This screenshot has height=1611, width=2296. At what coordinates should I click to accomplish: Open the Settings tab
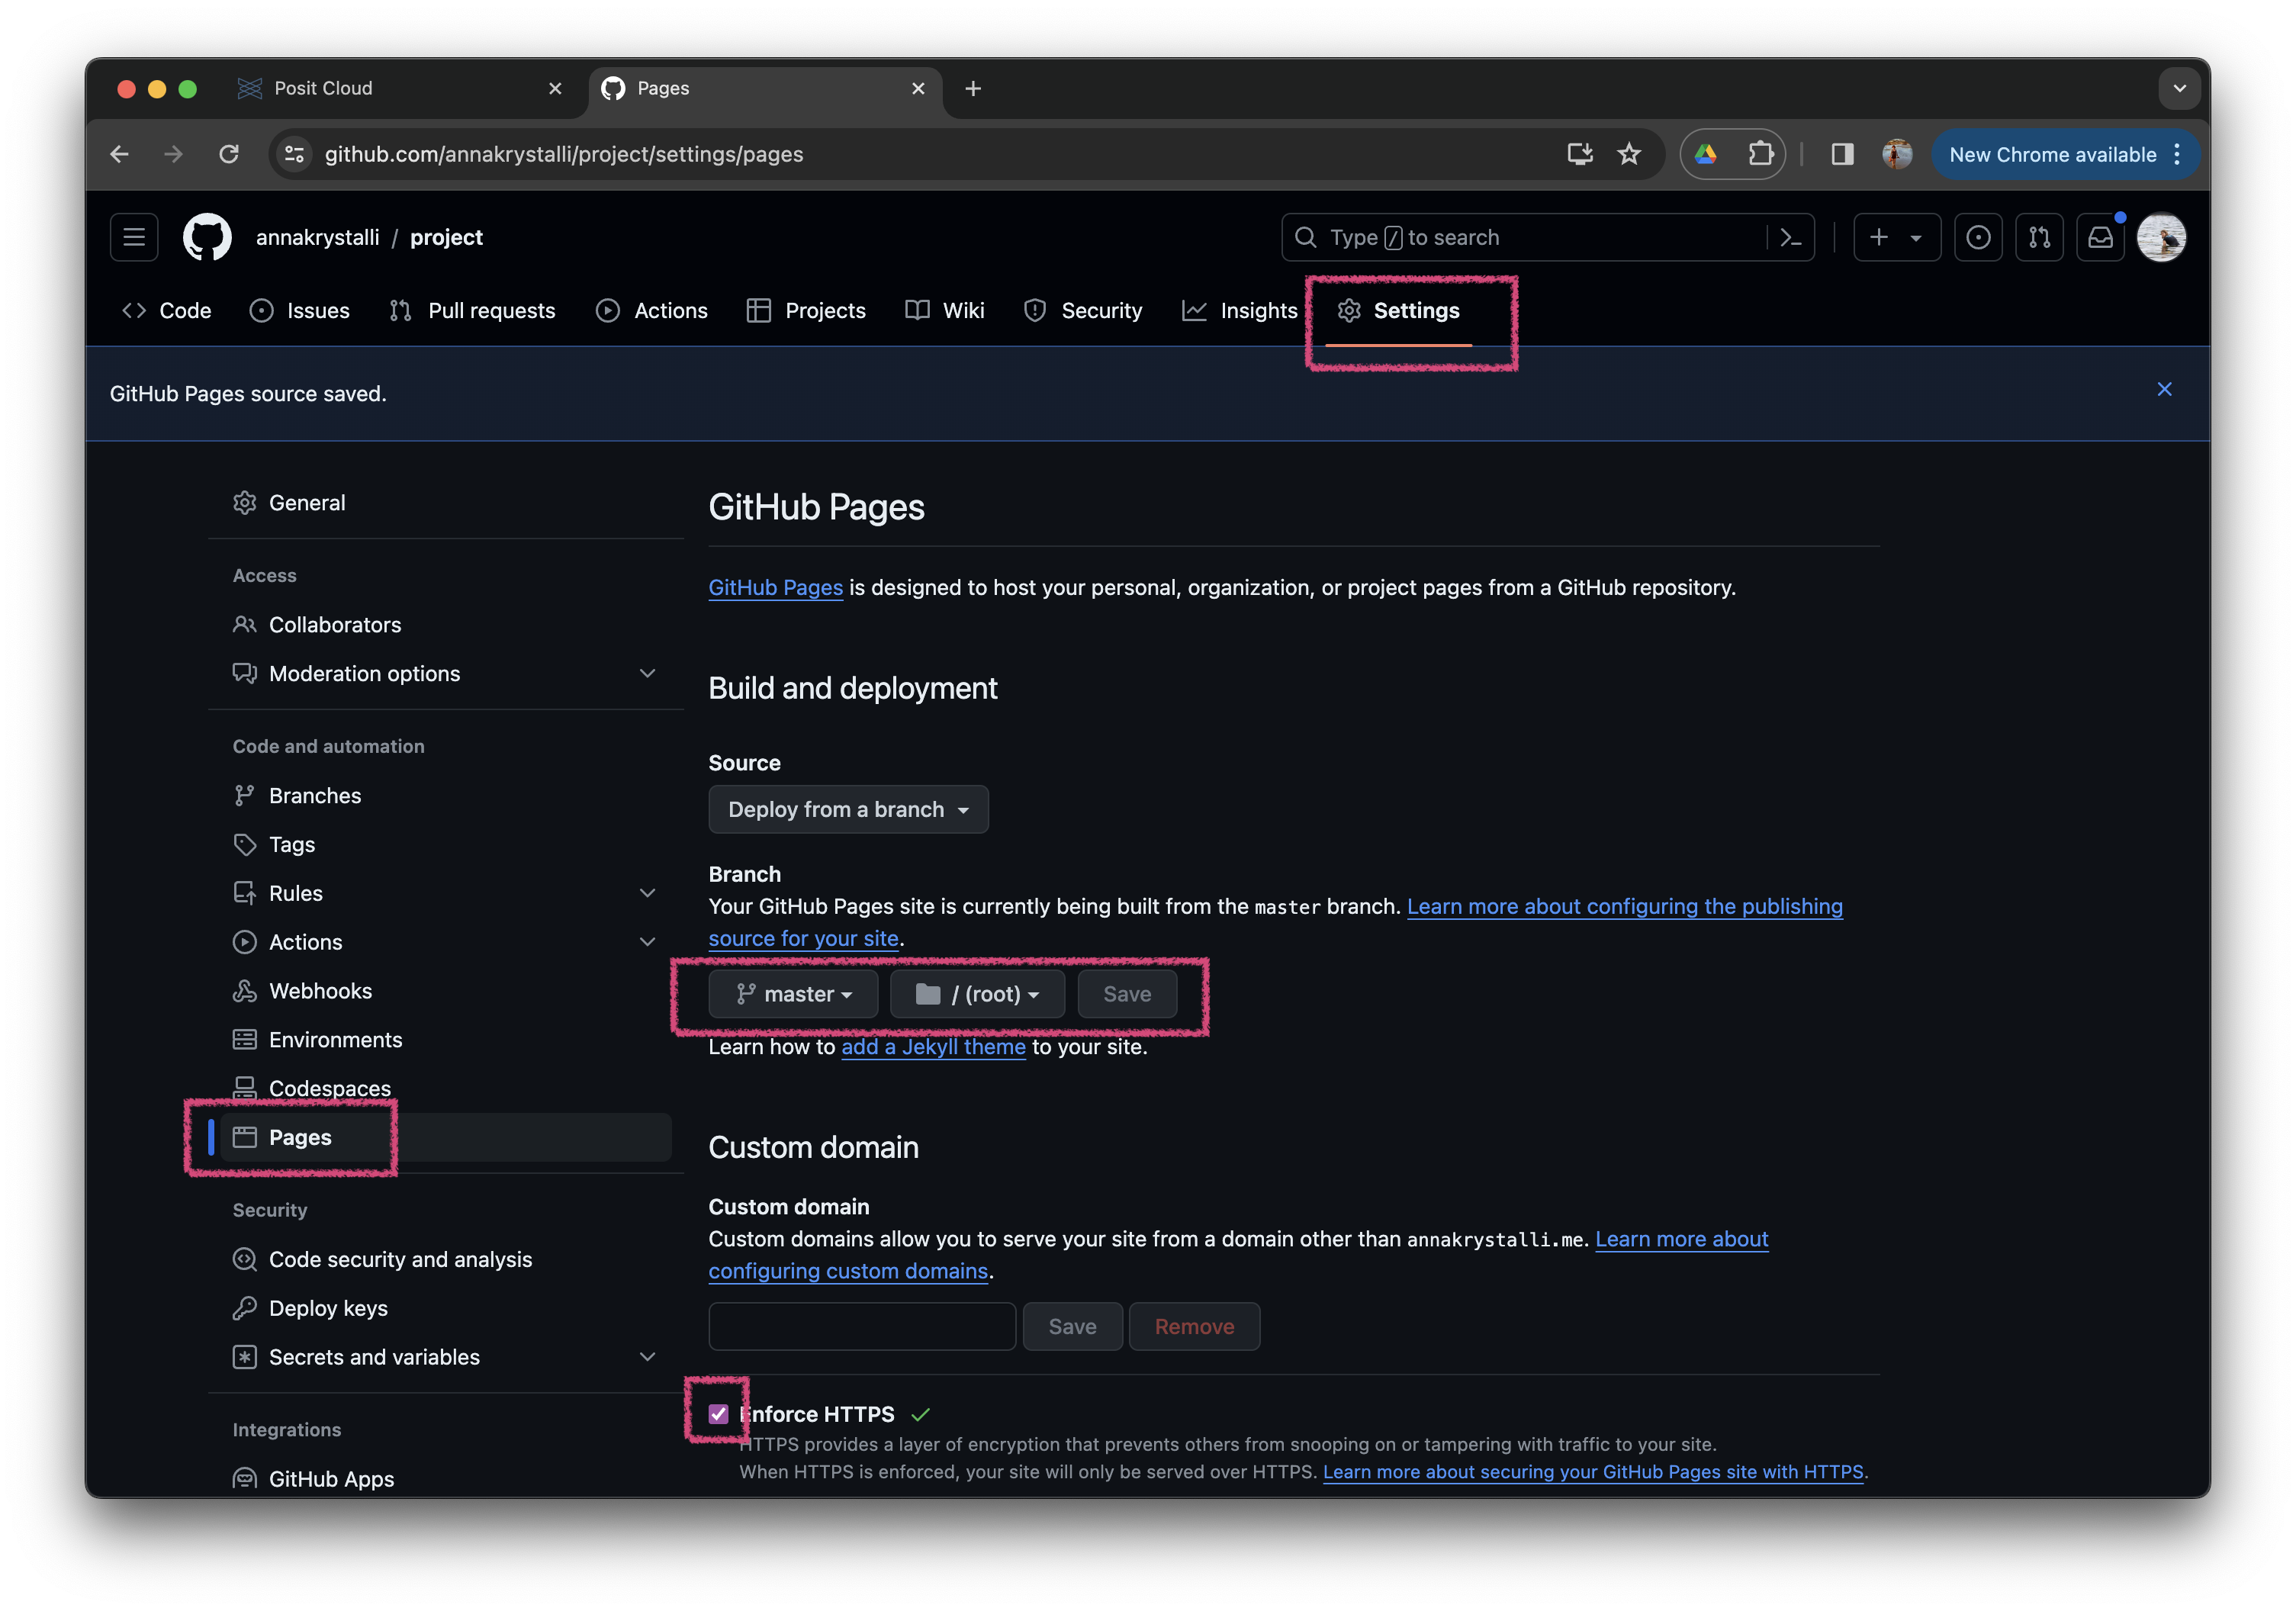[1399, 311]
